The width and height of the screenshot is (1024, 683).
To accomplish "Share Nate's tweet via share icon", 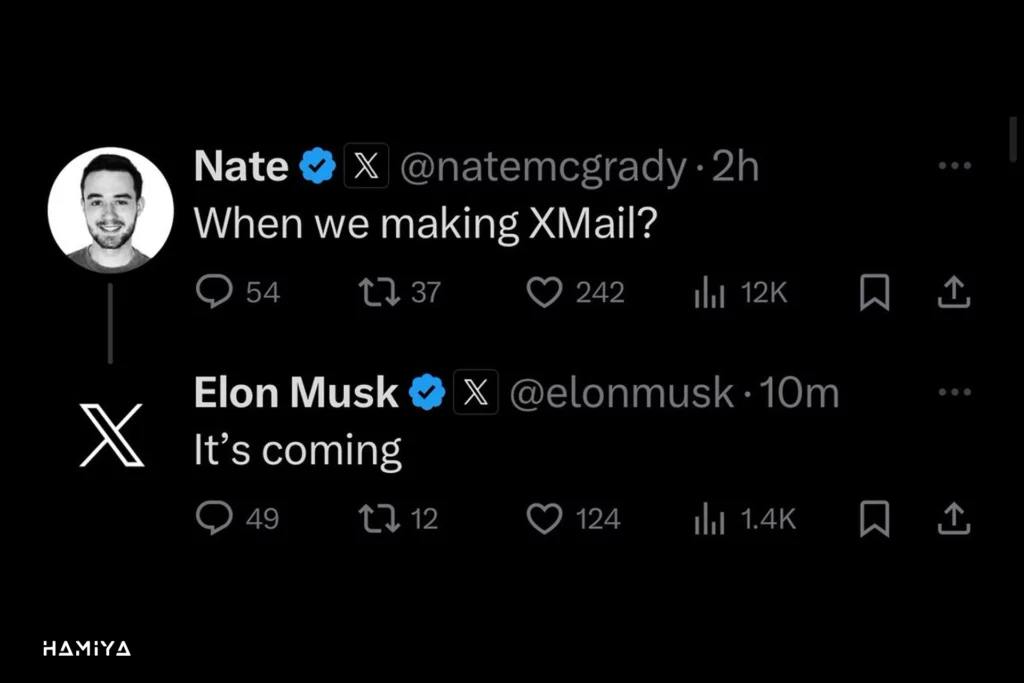I will coord(954,292).
